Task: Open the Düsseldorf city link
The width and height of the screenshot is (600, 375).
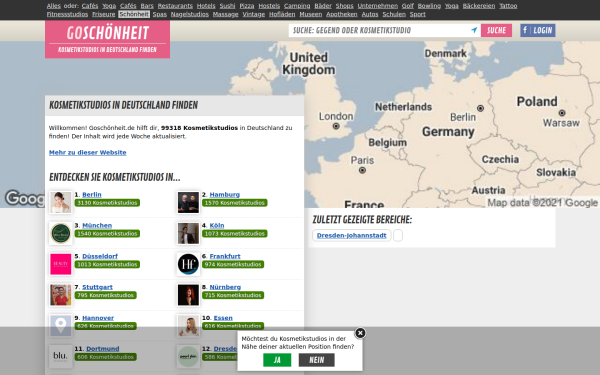Action: [x=100, y=256]
